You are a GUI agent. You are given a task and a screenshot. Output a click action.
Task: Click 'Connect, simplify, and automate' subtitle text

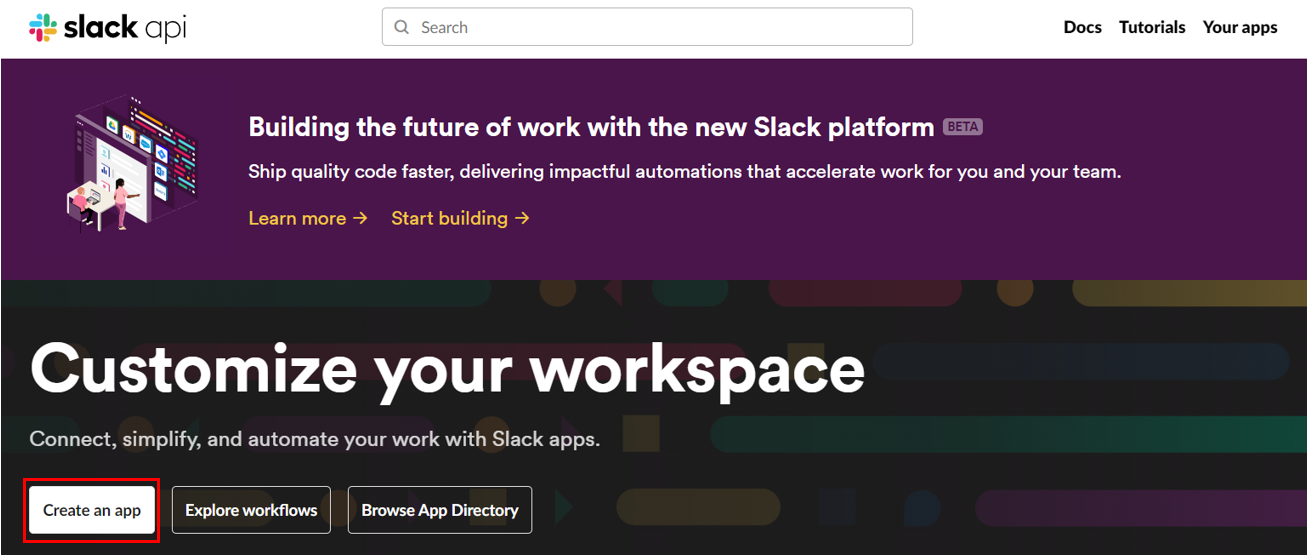315,439
